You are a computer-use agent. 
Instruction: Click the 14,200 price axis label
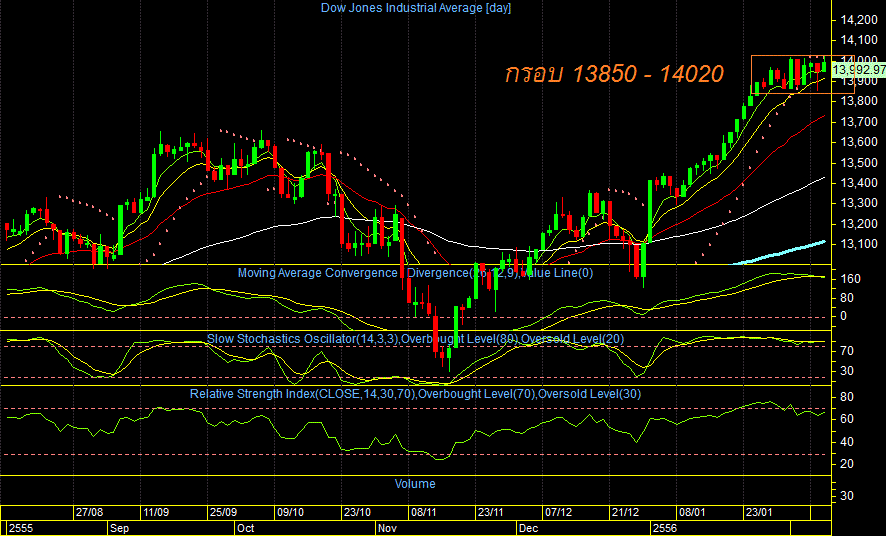859,20
